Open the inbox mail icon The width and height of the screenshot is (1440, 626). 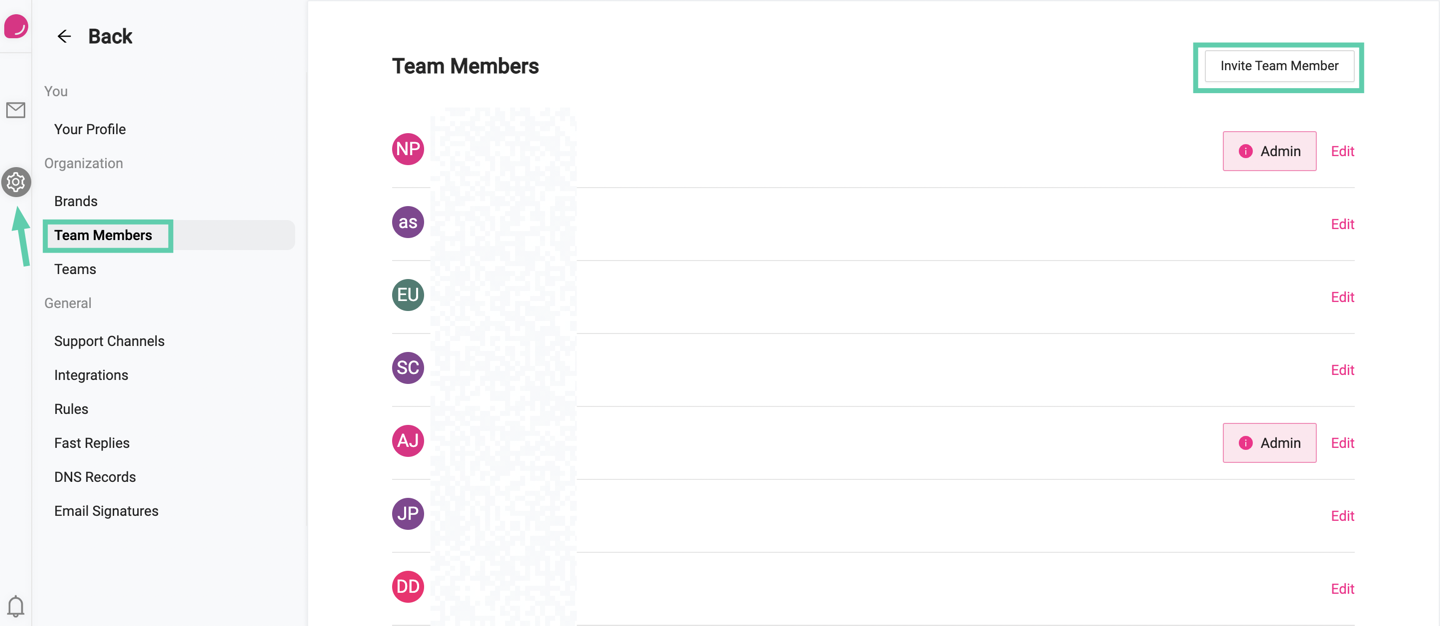[16, 111]
